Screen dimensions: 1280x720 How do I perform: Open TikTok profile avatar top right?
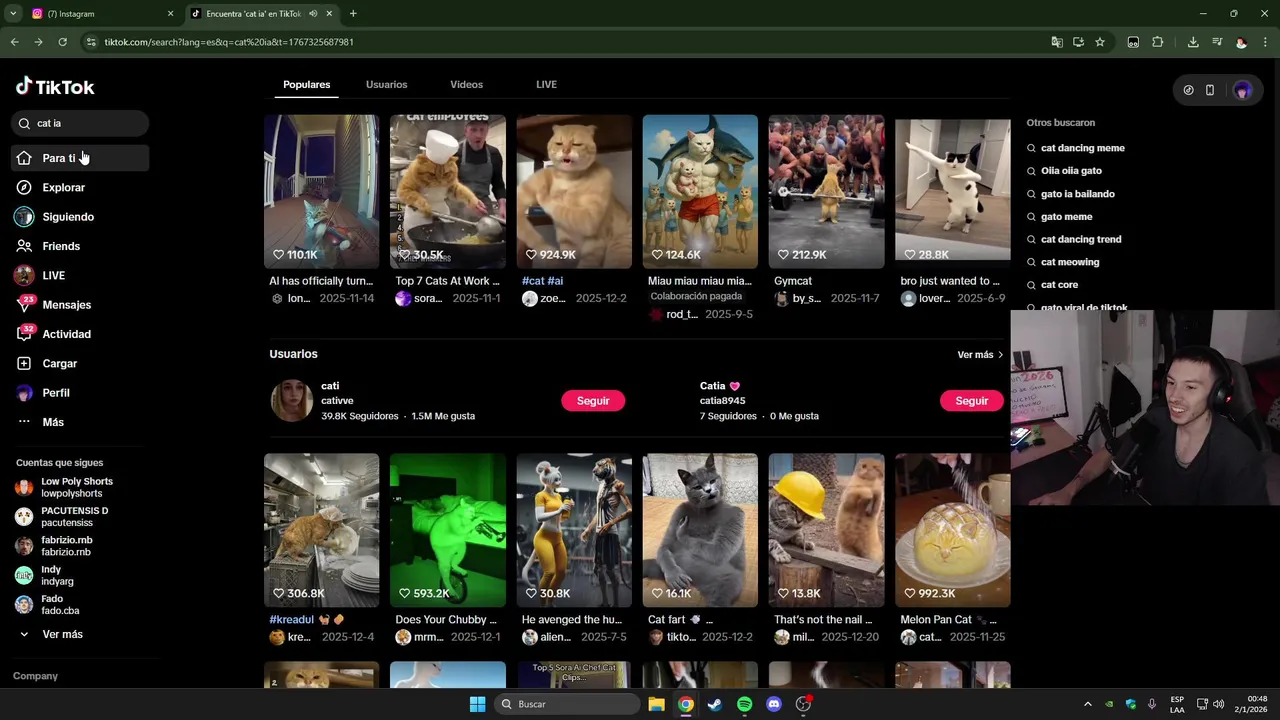(x=1242, y=90)
